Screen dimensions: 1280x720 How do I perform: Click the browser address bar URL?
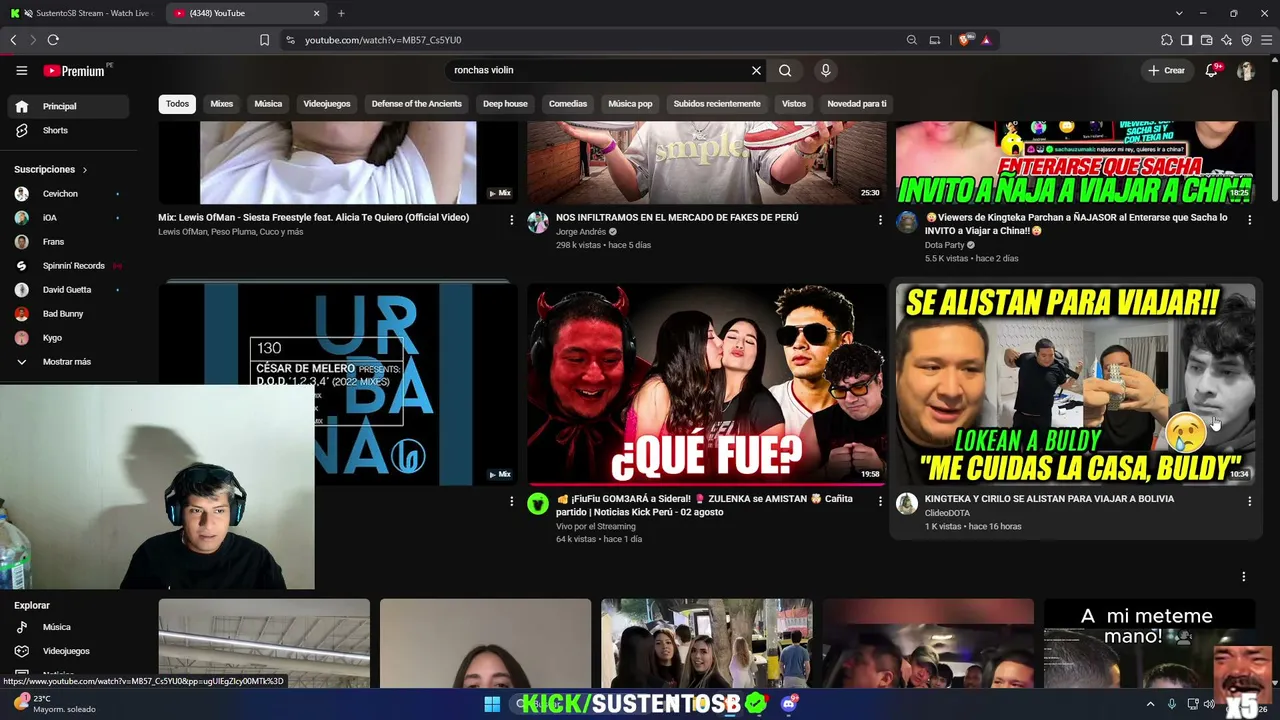383,40
